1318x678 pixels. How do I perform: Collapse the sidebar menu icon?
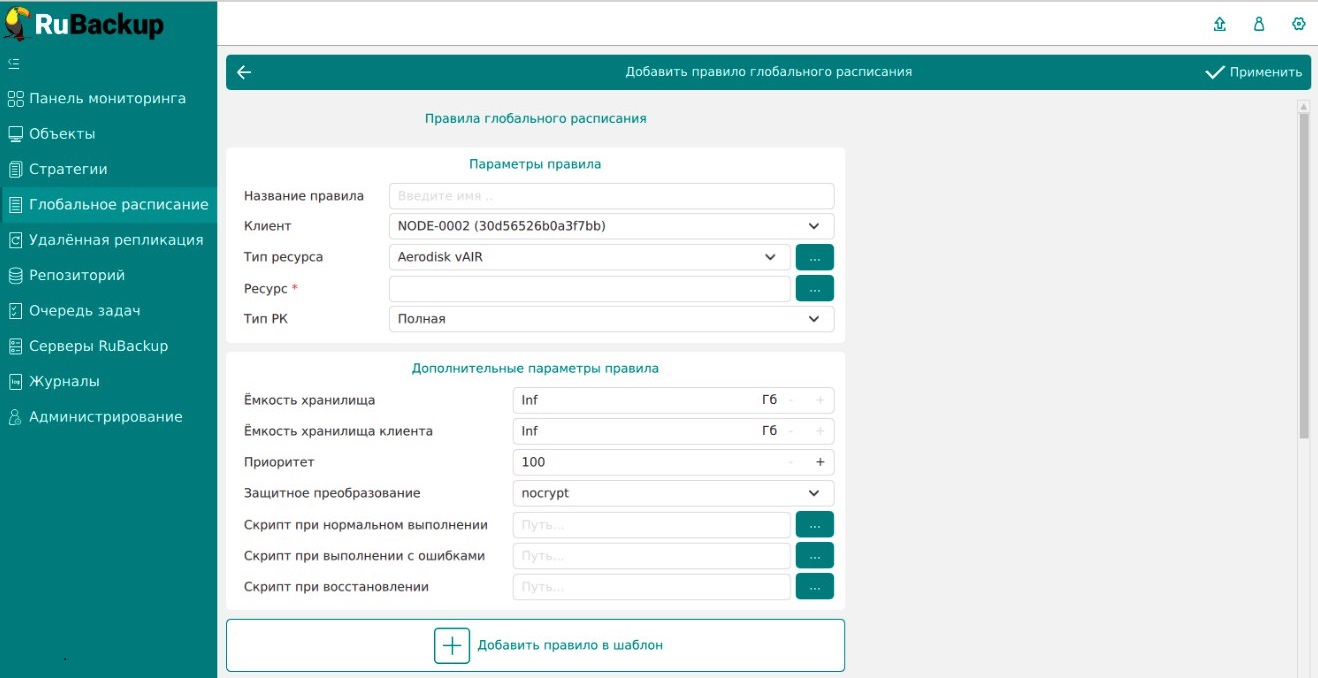click(14, 63)
